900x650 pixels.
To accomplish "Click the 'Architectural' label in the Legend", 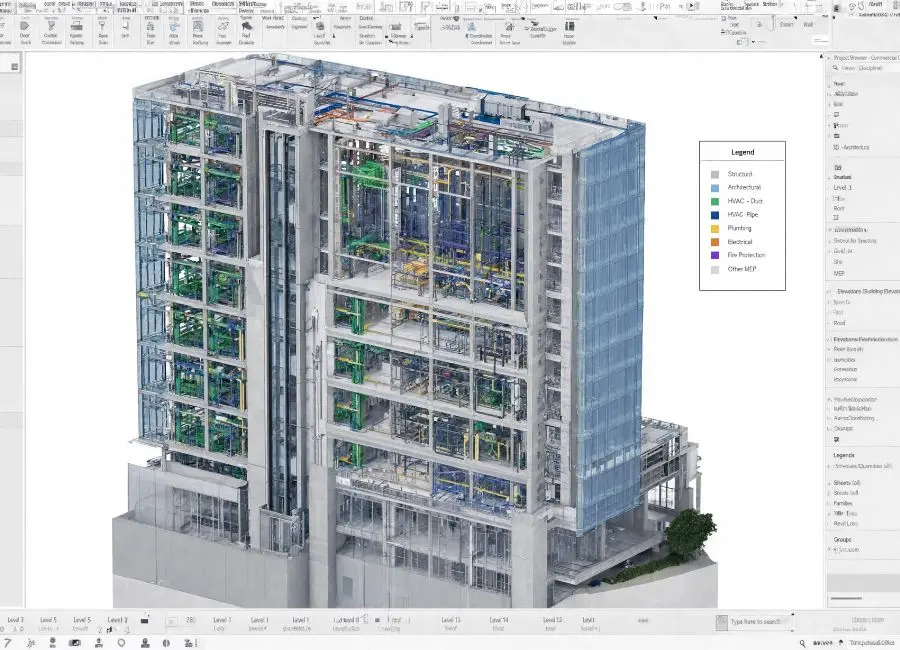I will coord(744,187).
